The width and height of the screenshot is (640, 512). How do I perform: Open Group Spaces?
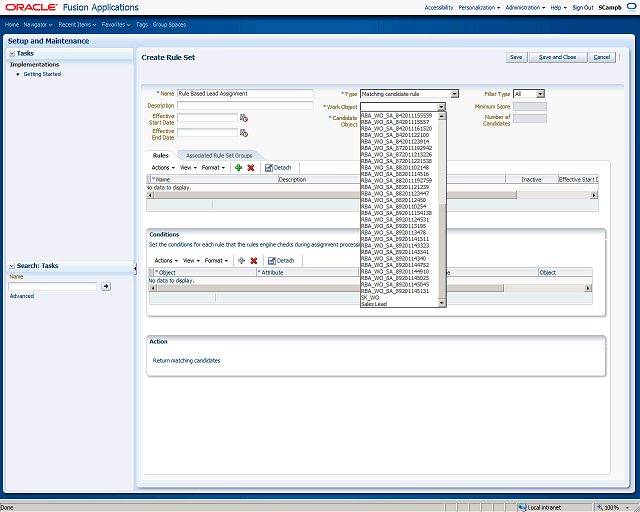point(169,24)
